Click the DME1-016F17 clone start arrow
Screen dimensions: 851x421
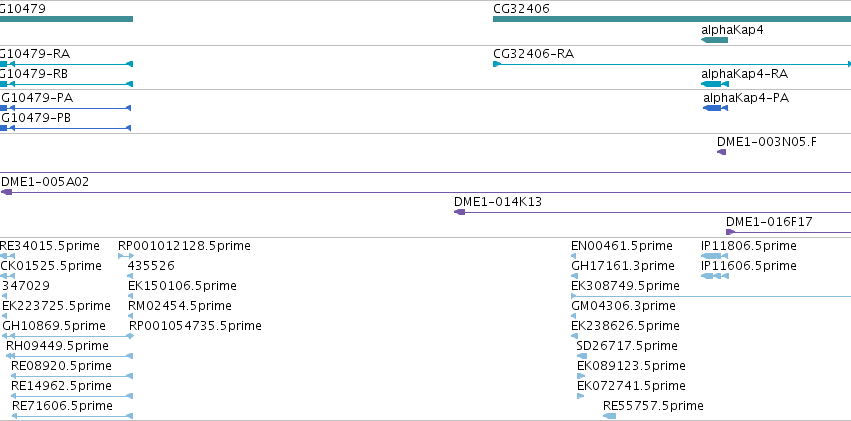(x=731, y=232)
